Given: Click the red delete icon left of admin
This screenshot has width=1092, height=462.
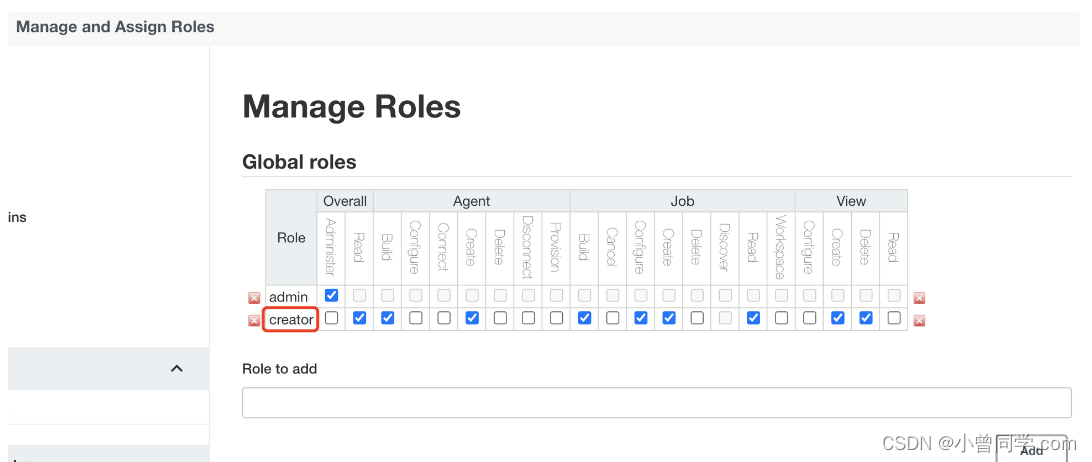Looking at the screenshot, I should click(254, 298).
